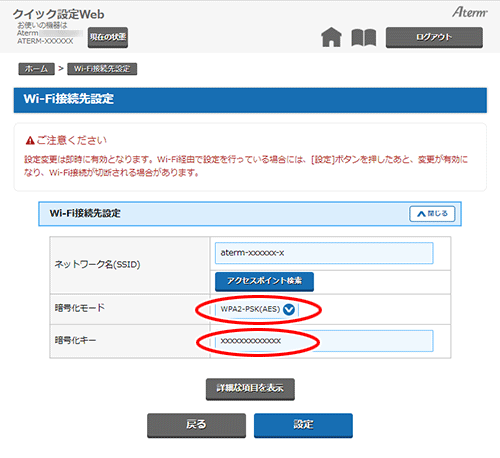The image size is (500, 458).
Task: Click 詳細な項目を表示 button
Action: coord(250,389)
